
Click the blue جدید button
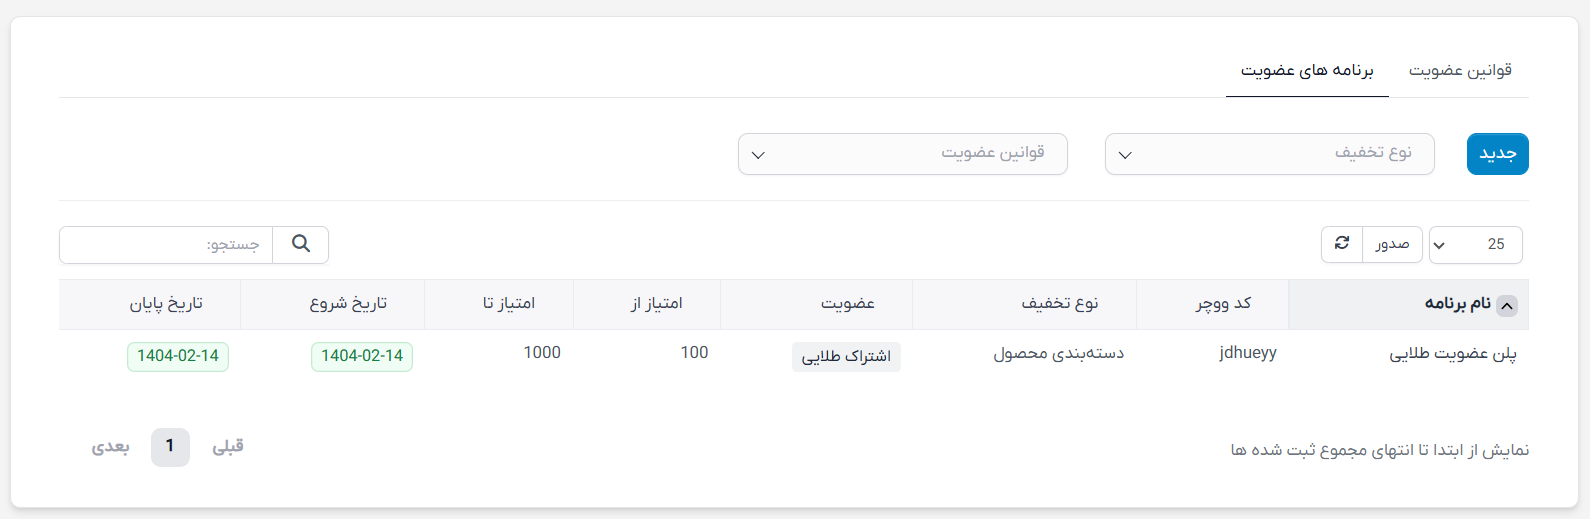click(x=1497, y=154)
